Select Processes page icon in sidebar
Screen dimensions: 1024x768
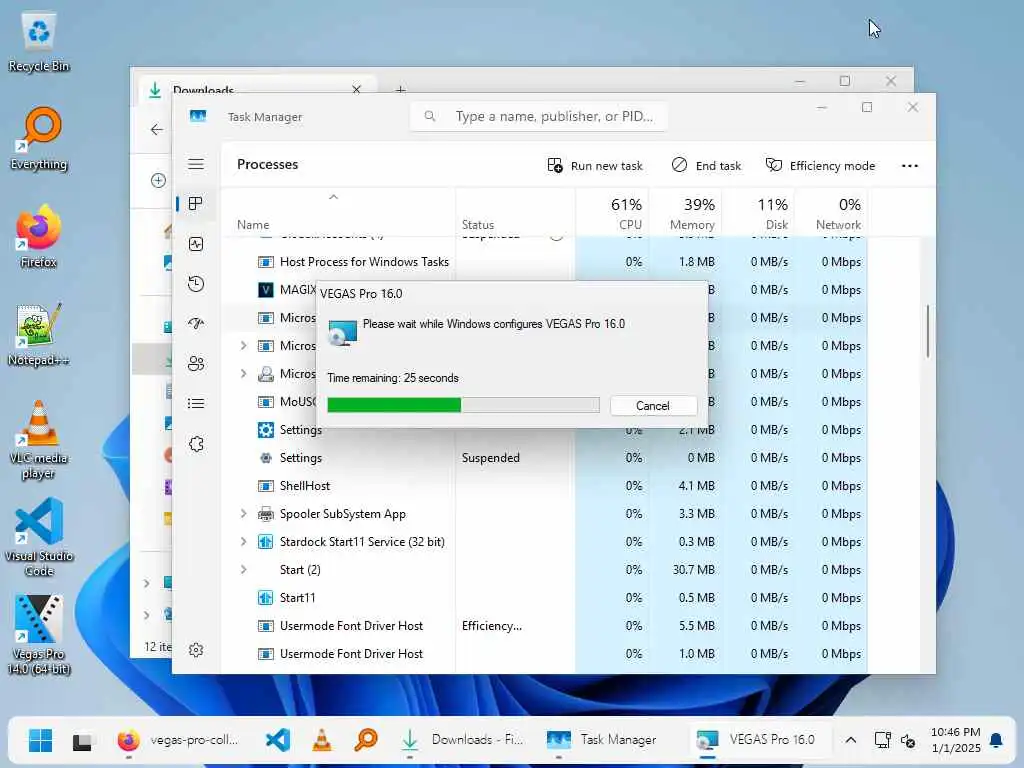click(x=195, y=204)
